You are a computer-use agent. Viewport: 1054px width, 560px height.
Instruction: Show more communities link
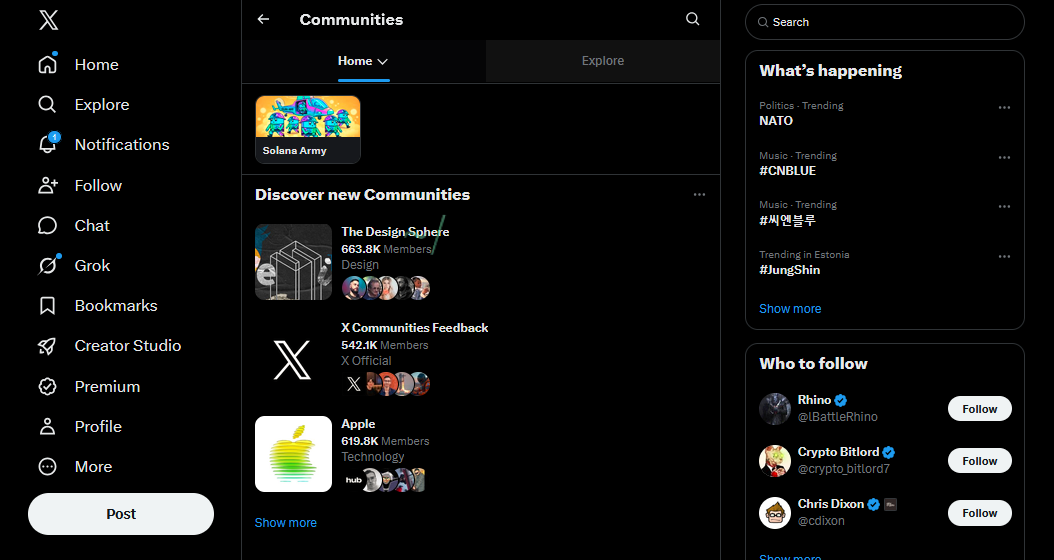286,522
